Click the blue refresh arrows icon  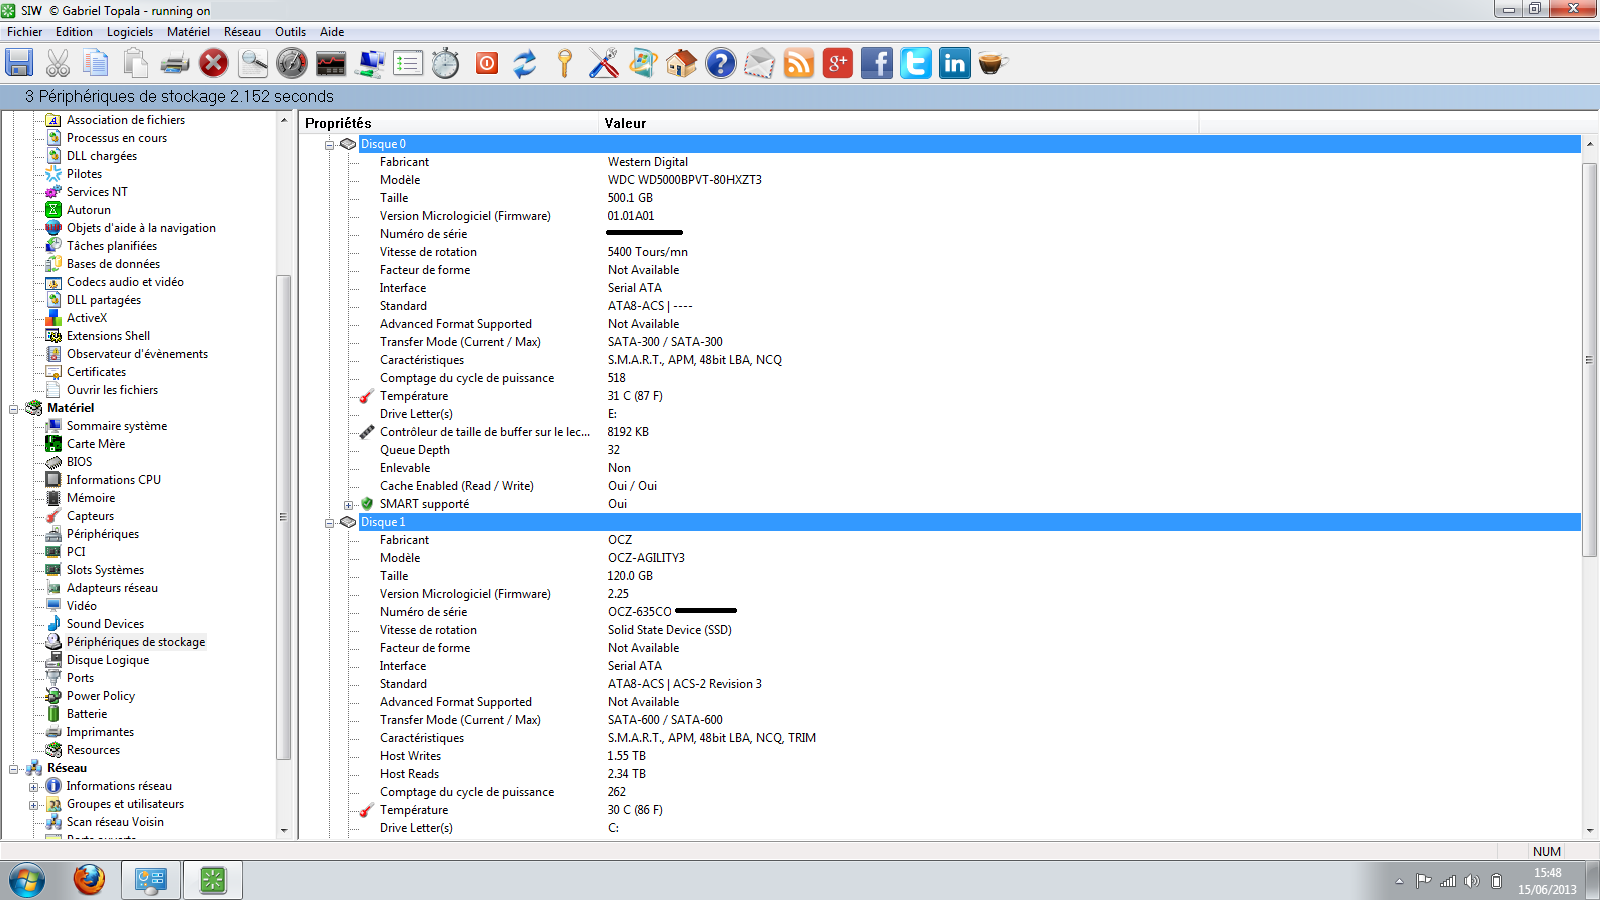(525, 63)
